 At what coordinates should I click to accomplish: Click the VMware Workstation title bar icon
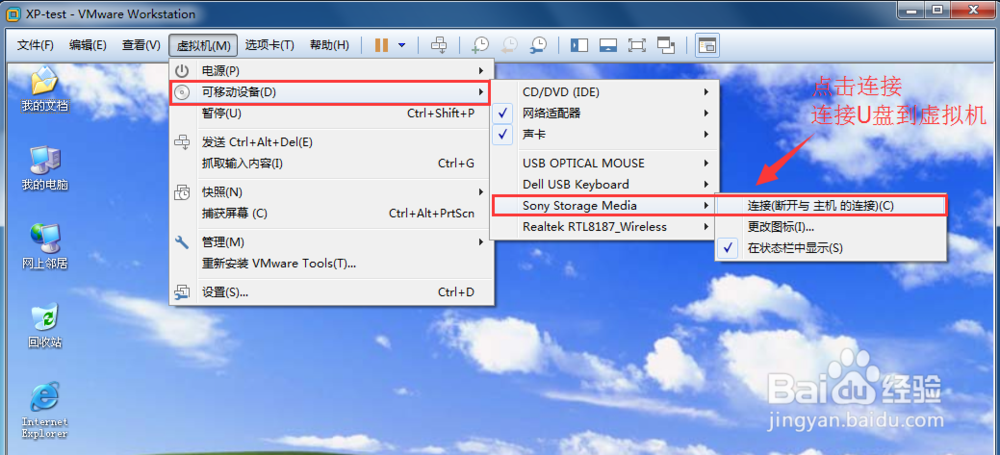point(13,13)
